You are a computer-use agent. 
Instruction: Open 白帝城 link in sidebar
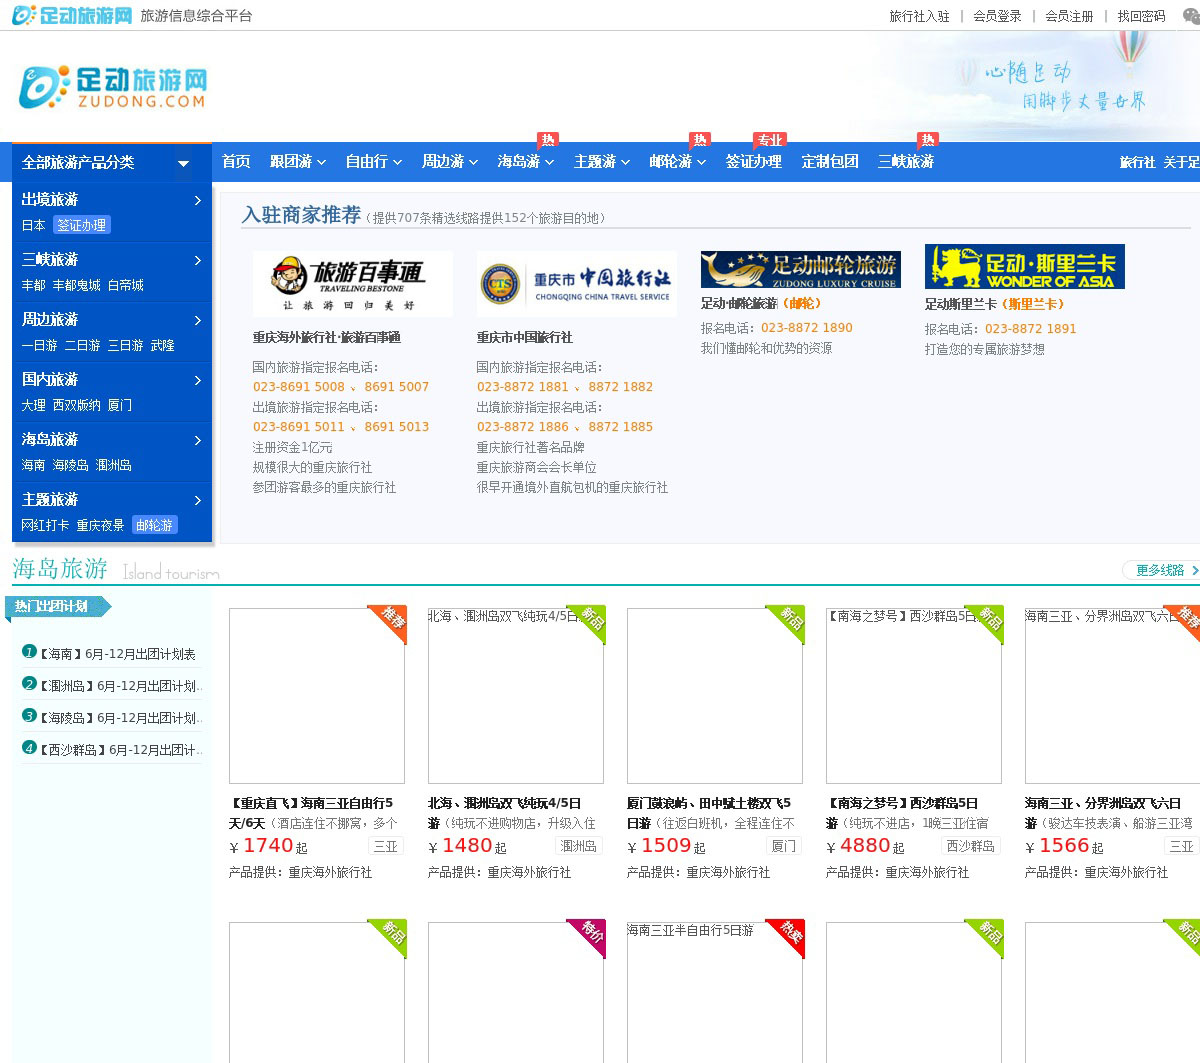coord(126,285)
